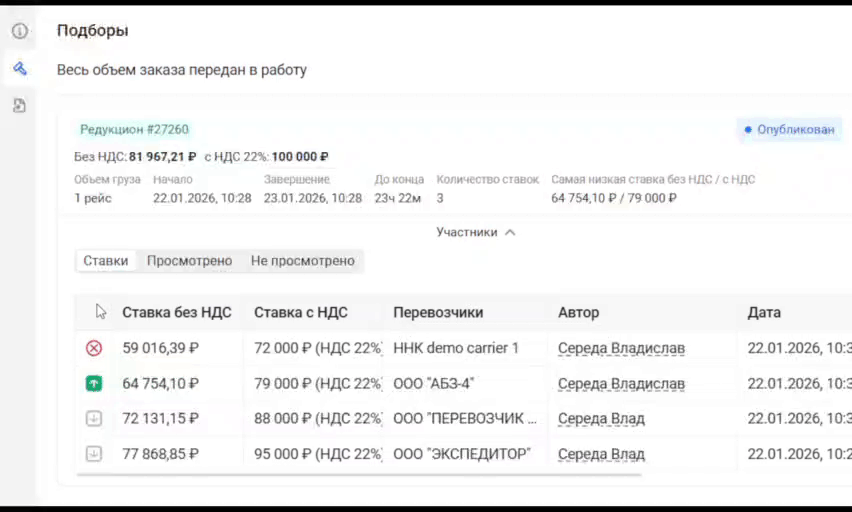Switch to the Просмотрено tab
The image size is (852, 512).
[x=189, y=261]
